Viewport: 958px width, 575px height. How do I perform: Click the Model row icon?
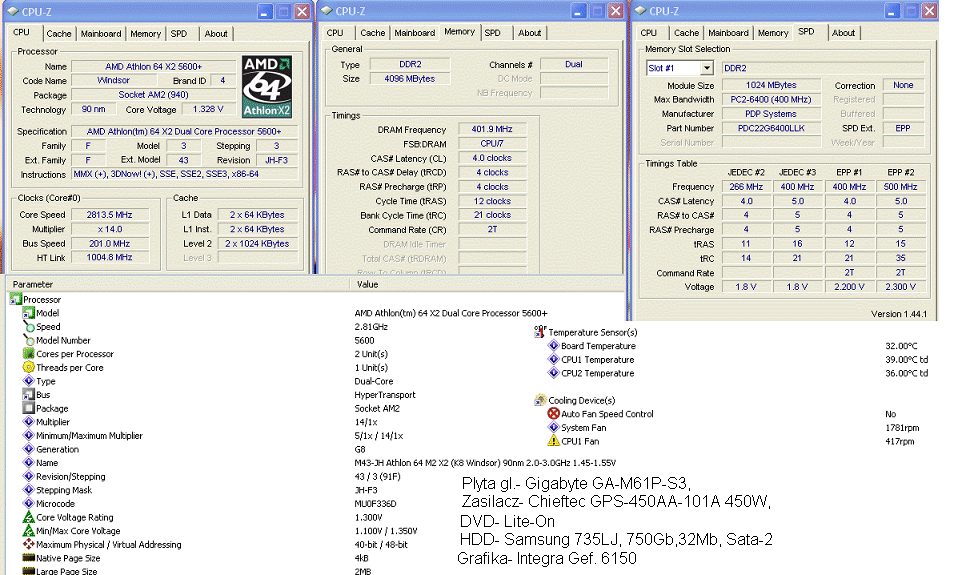pos(28,313)
